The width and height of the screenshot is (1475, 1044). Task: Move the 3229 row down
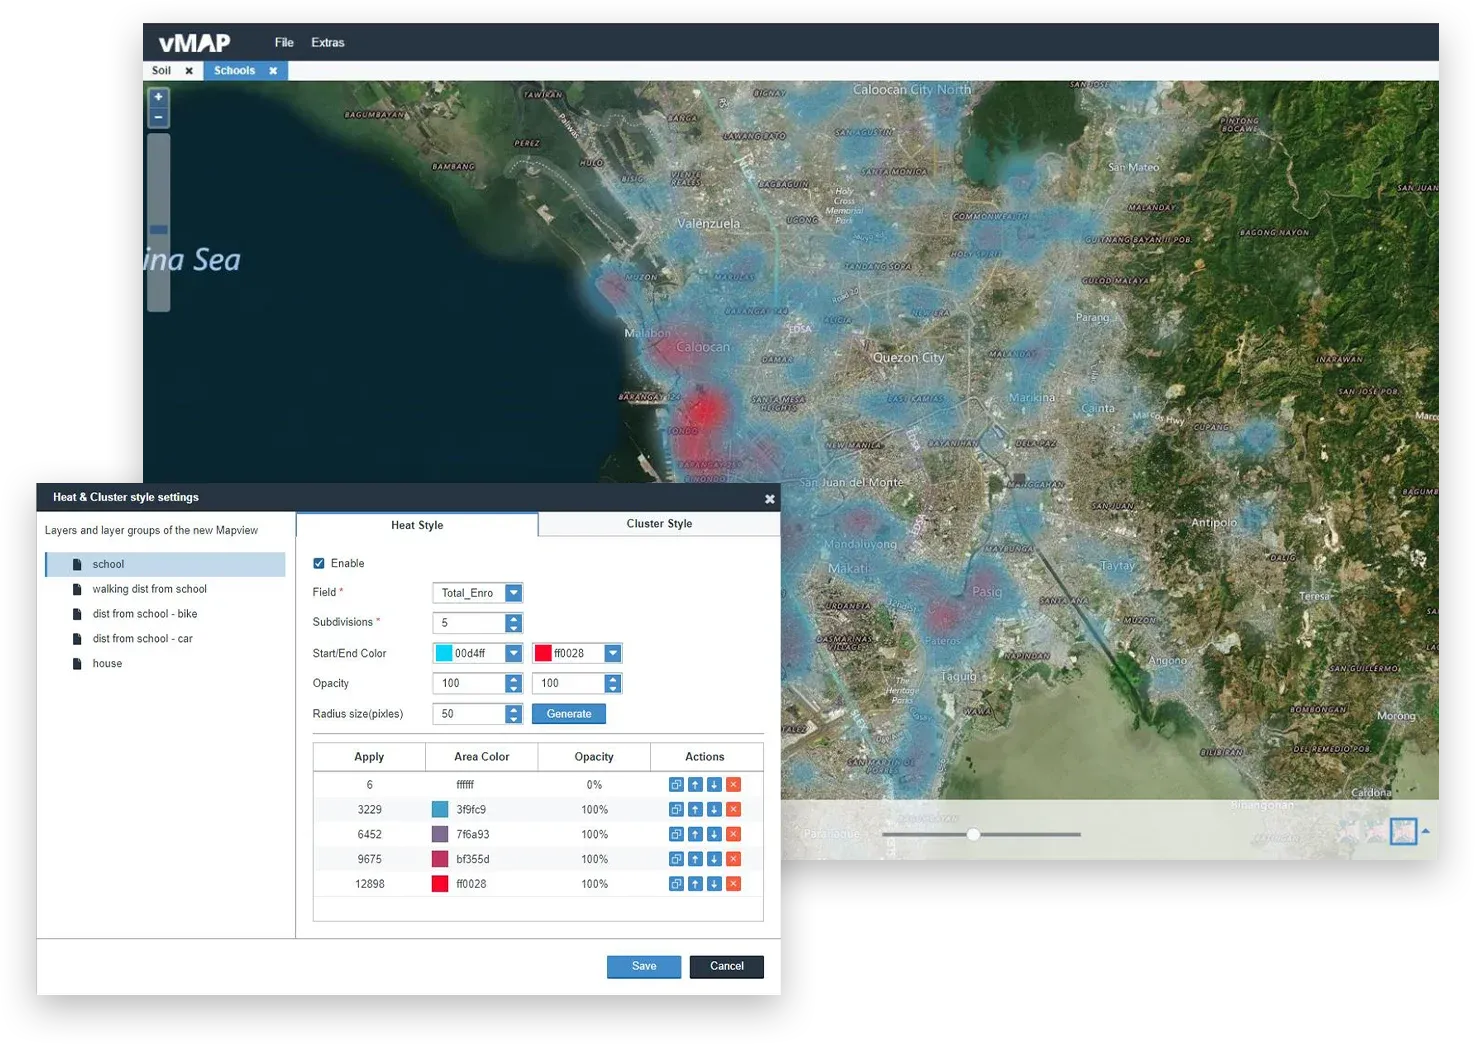pyautogui.click(x=714, y=810)
